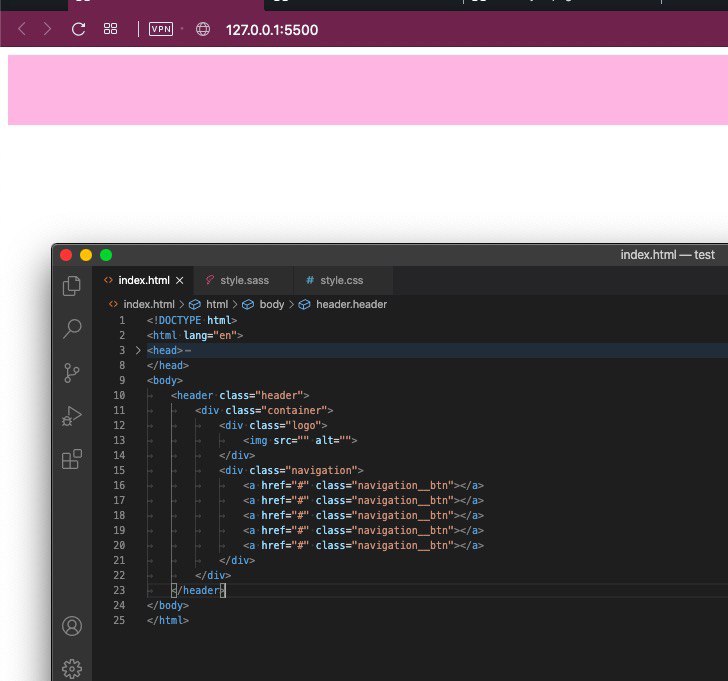Switch to the style.css tab

(342, 280)
